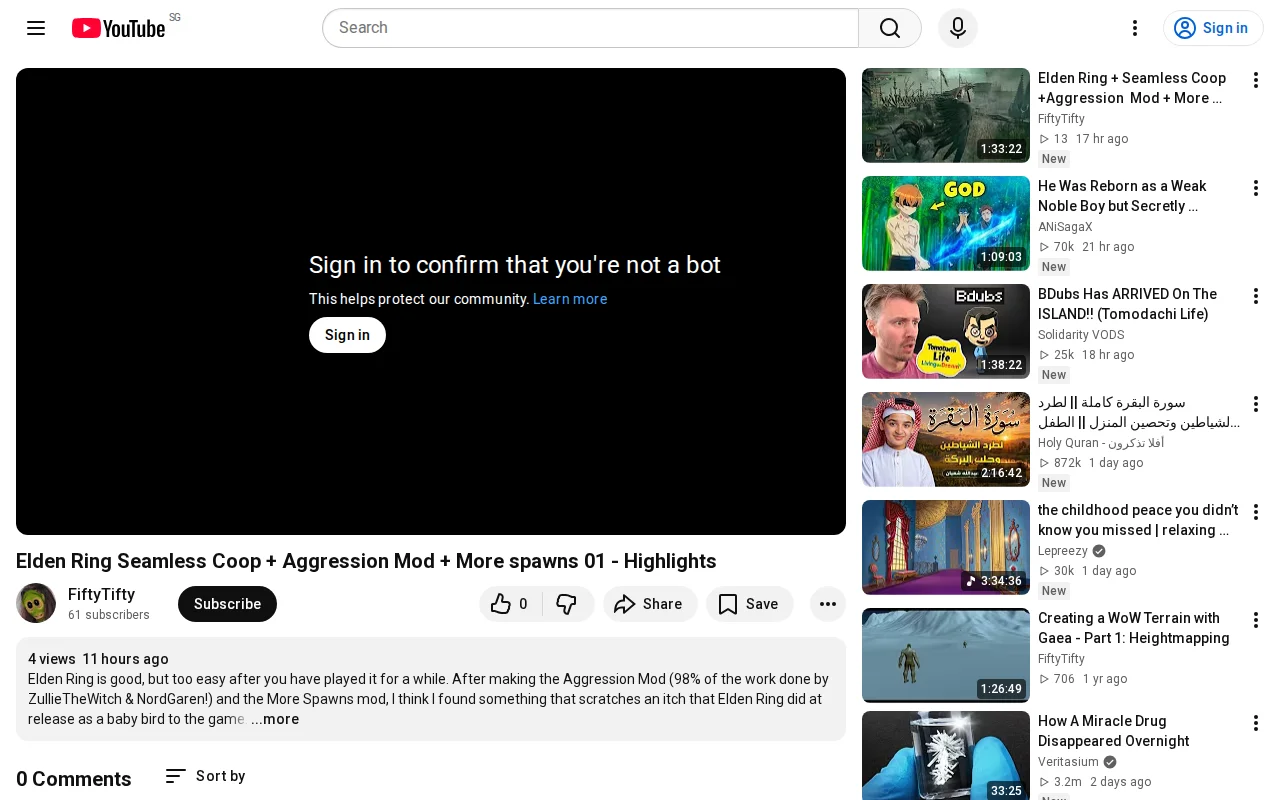The width and height of the screenshot is (1280, 800).
Task: Click the search magnifier button
Action: [x=890, y=28]
